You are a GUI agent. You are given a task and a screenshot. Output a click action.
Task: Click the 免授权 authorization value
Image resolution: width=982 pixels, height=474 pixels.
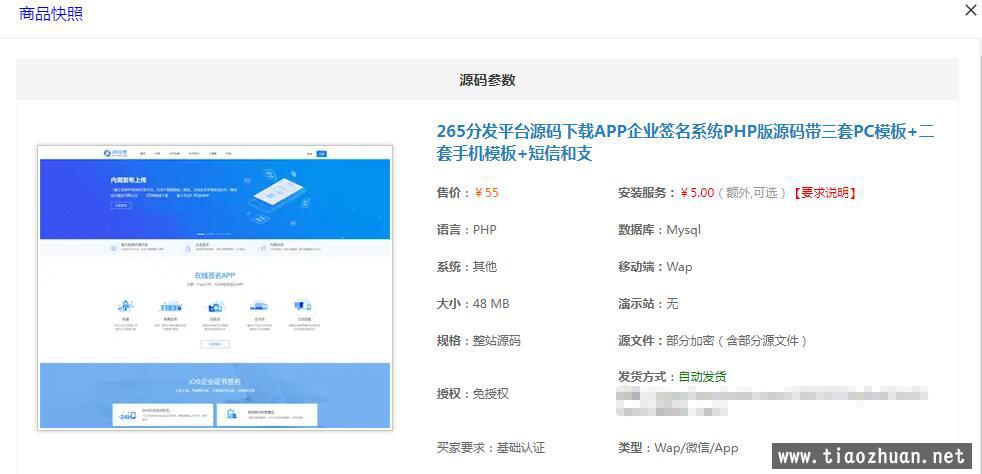(x=490, y=394)
